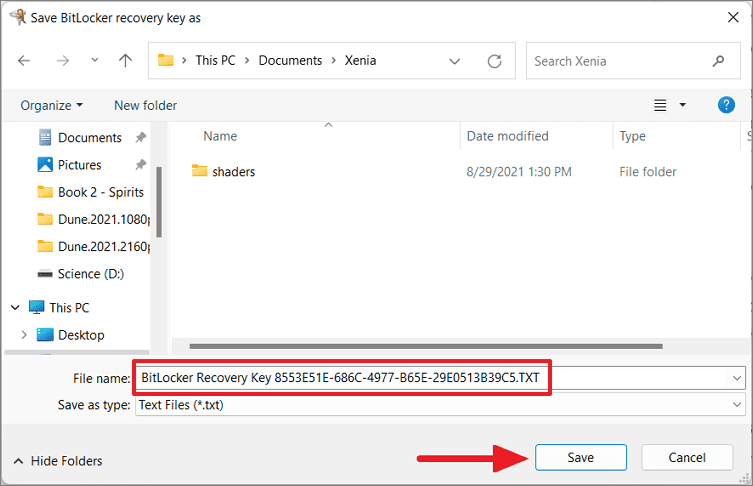Viewport: 753px width, 486px height.
Task: Click the folder icon in the address bar
Action: (166, 60)
